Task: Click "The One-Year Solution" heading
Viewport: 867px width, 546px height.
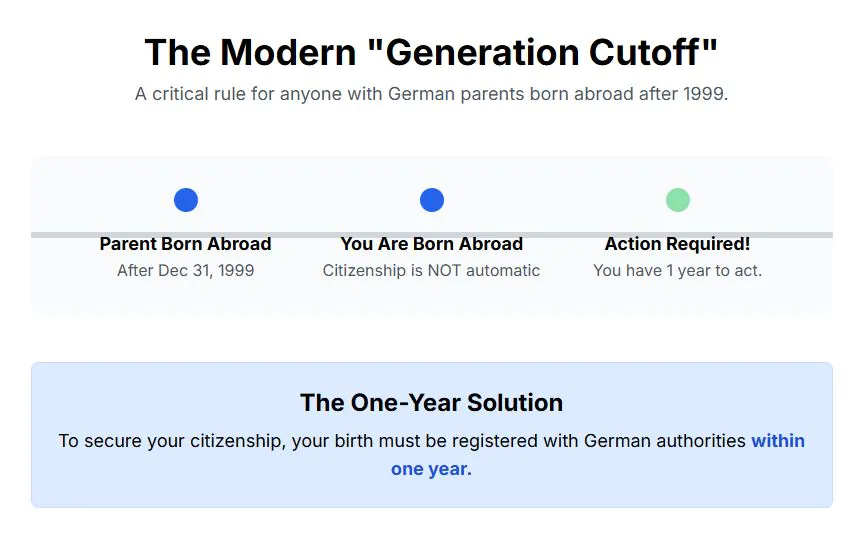Action: [432, 403]
